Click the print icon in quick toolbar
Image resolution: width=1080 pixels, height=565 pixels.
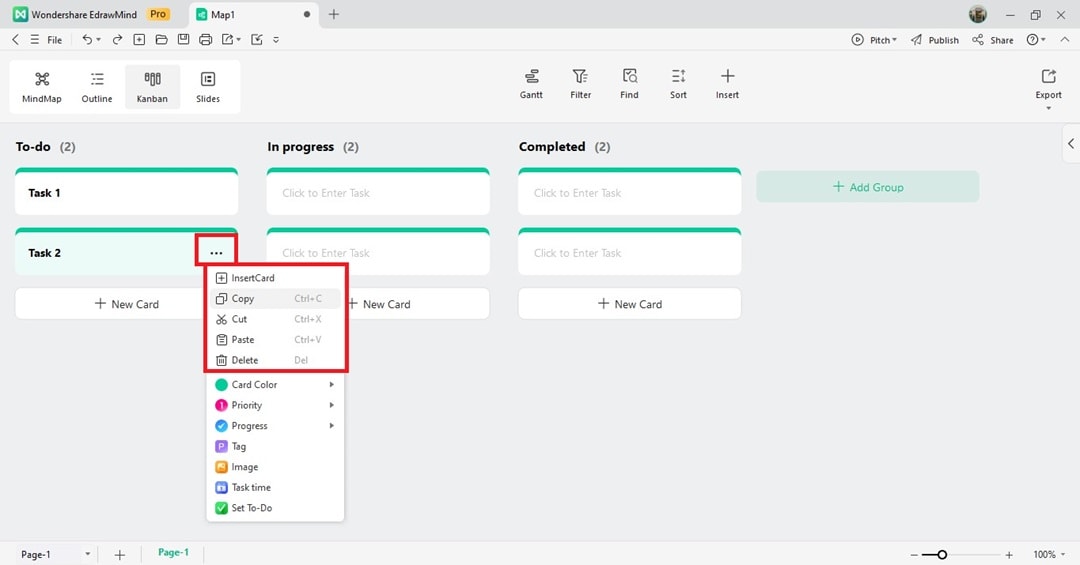205,40
